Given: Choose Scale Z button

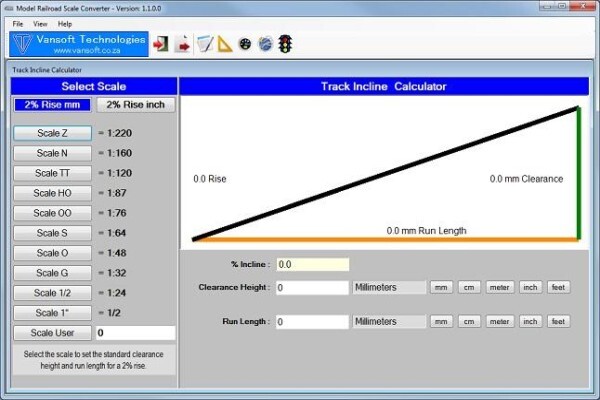Looking at the screenshot, I should tap(52, 133).
